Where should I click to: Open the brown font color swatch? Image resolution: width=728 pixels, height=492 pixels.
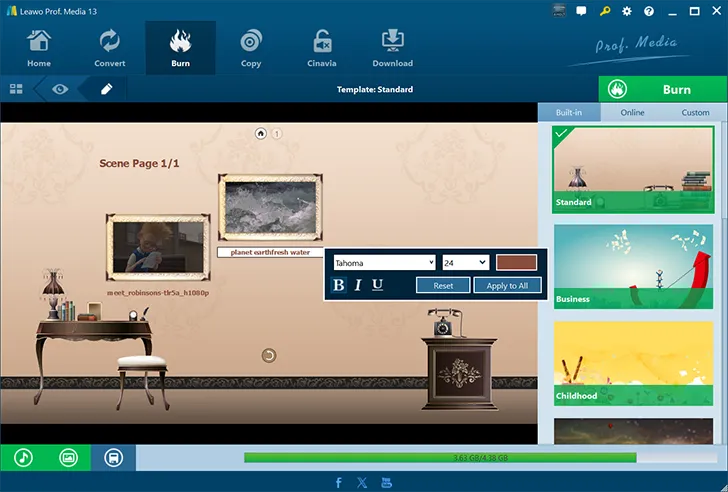[516, 262]
